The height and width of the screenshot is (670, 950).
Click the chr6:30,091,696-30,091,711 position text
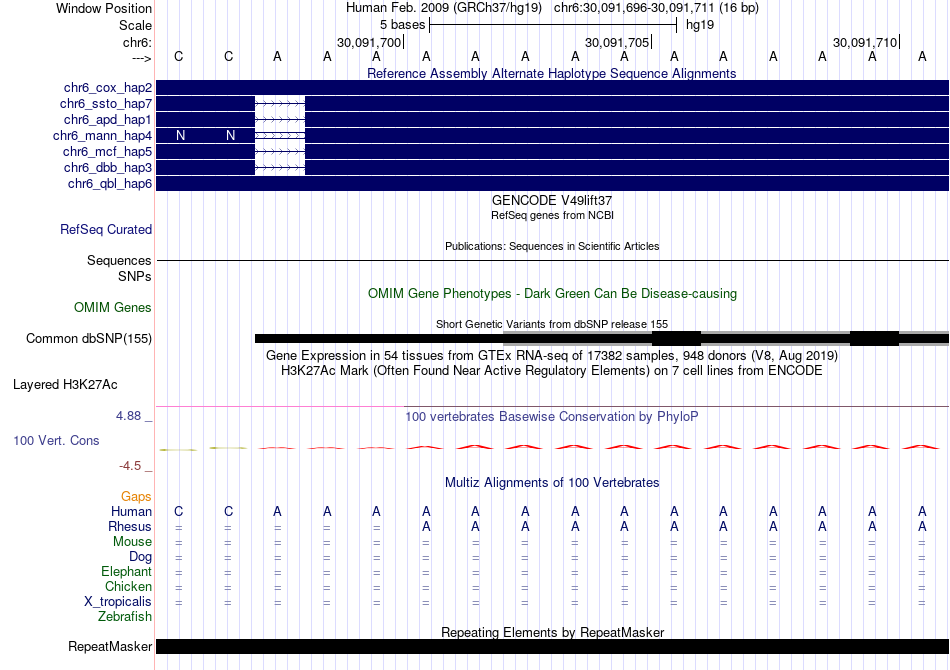point(656,8)
